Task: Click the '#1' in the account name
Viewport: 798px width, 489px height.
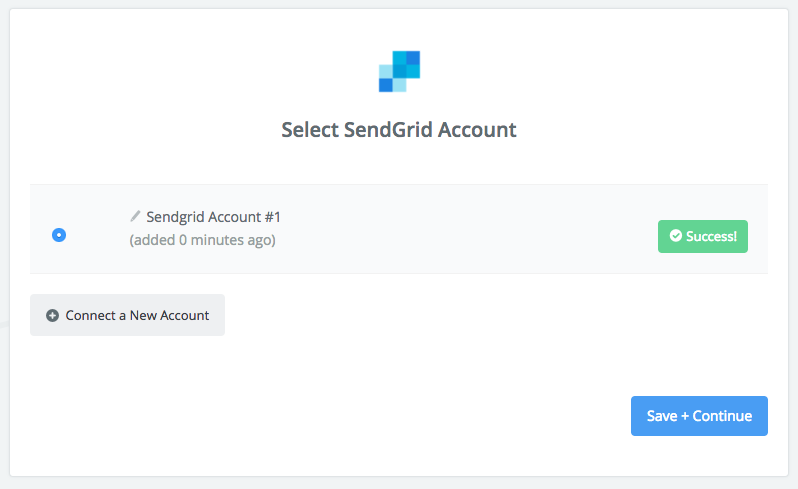Action: [x=272, y=217]
